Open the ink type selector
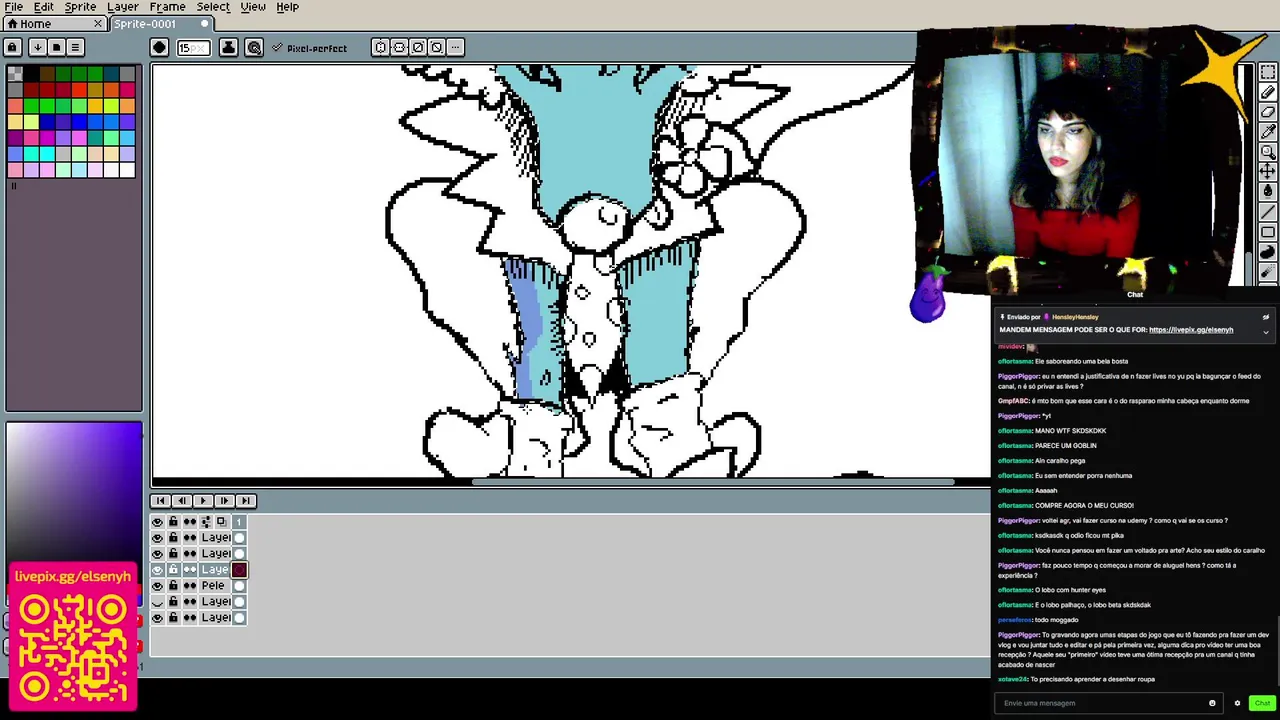The width and height of the screenshot is (1280, 720). pyautogui.click(x=229, y=47)
